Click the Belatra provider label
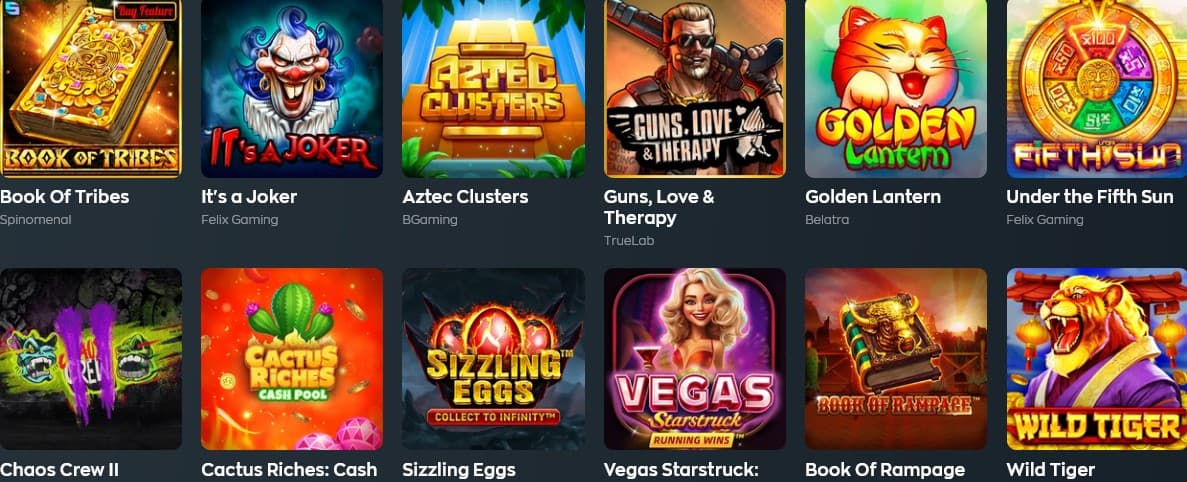The image size is (1187, 482). [x=827, y=220]
